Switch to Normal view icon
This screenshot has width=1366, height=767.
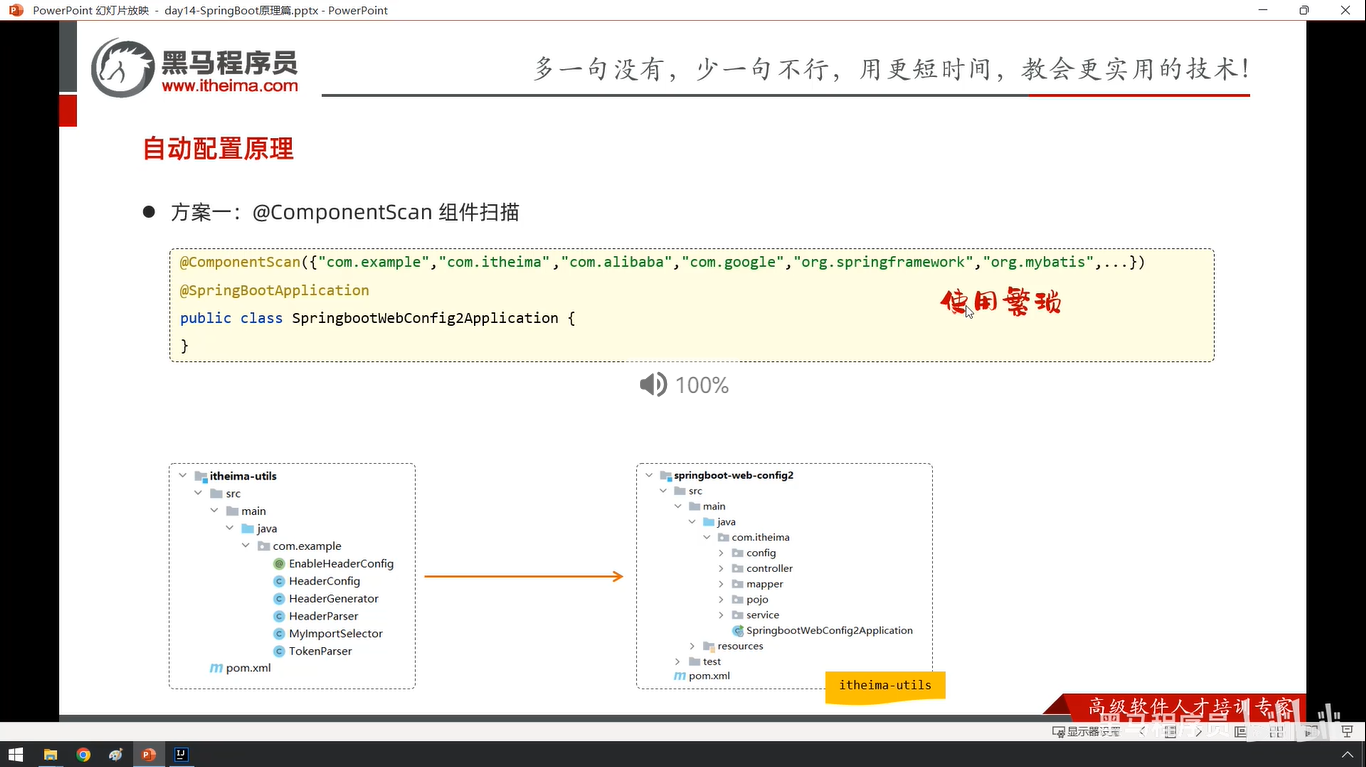pos(1240,731)
